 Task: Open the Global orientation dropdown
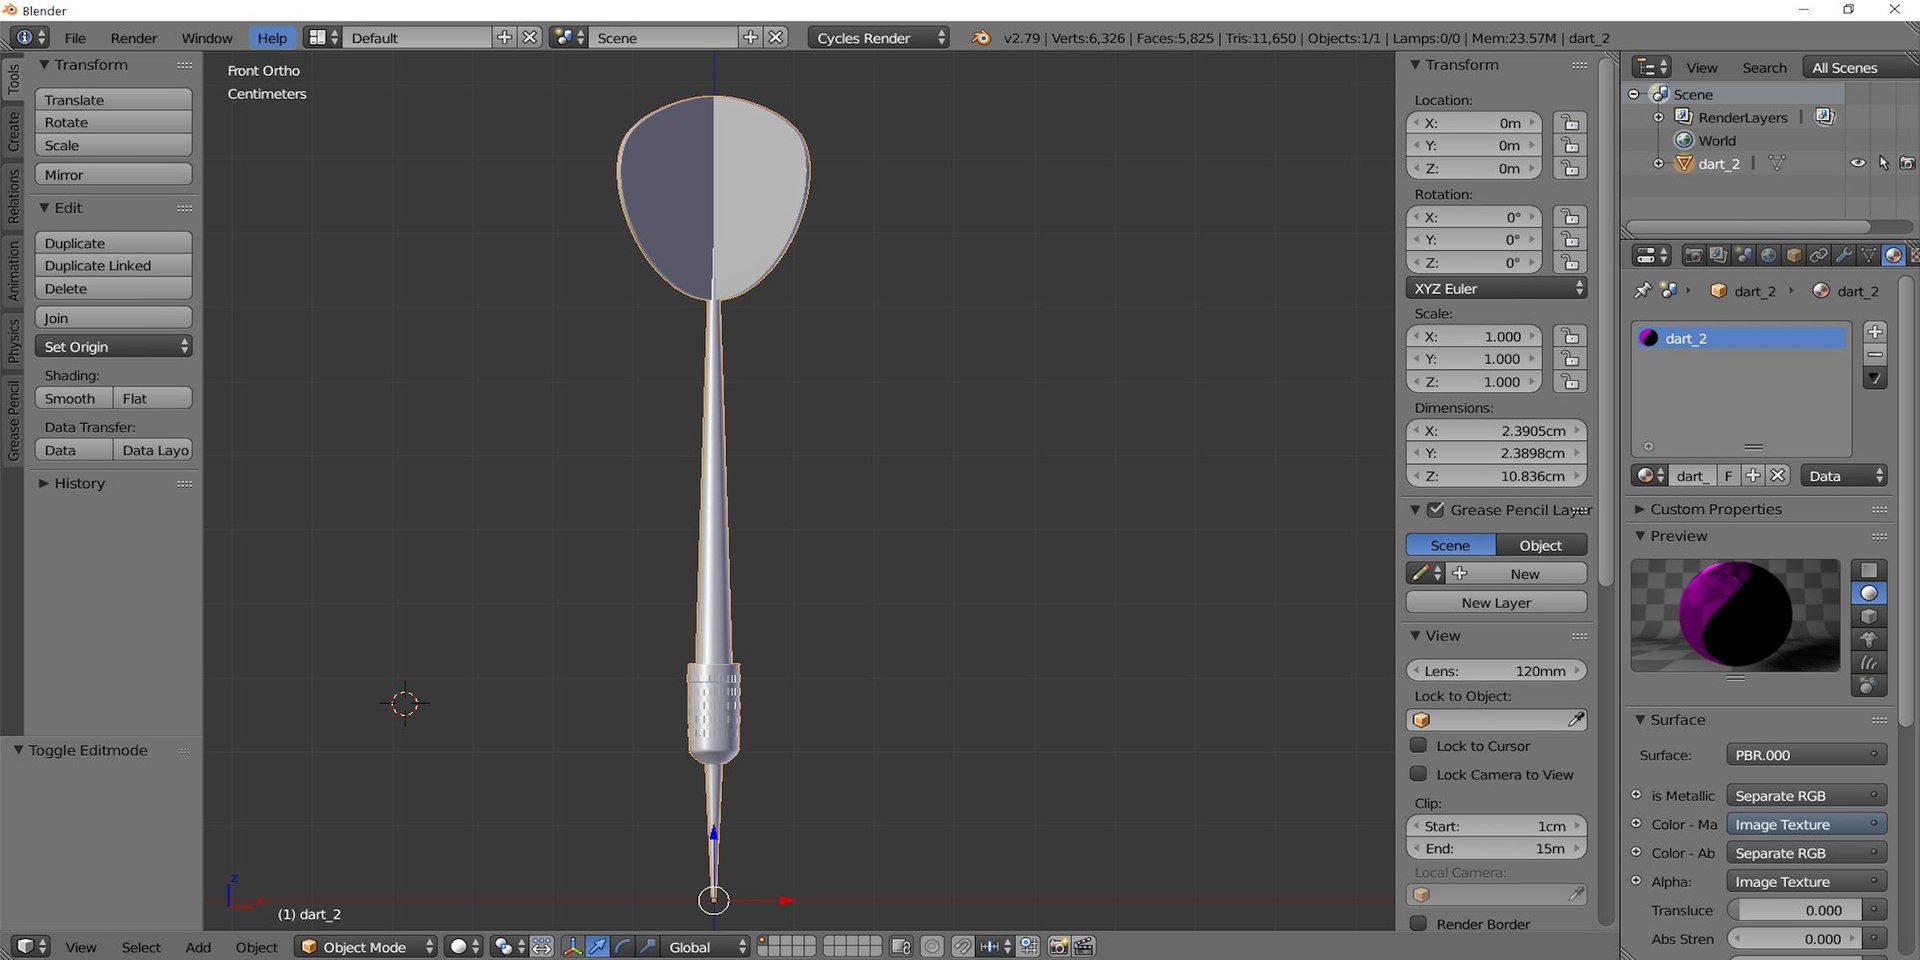(706, 946)
